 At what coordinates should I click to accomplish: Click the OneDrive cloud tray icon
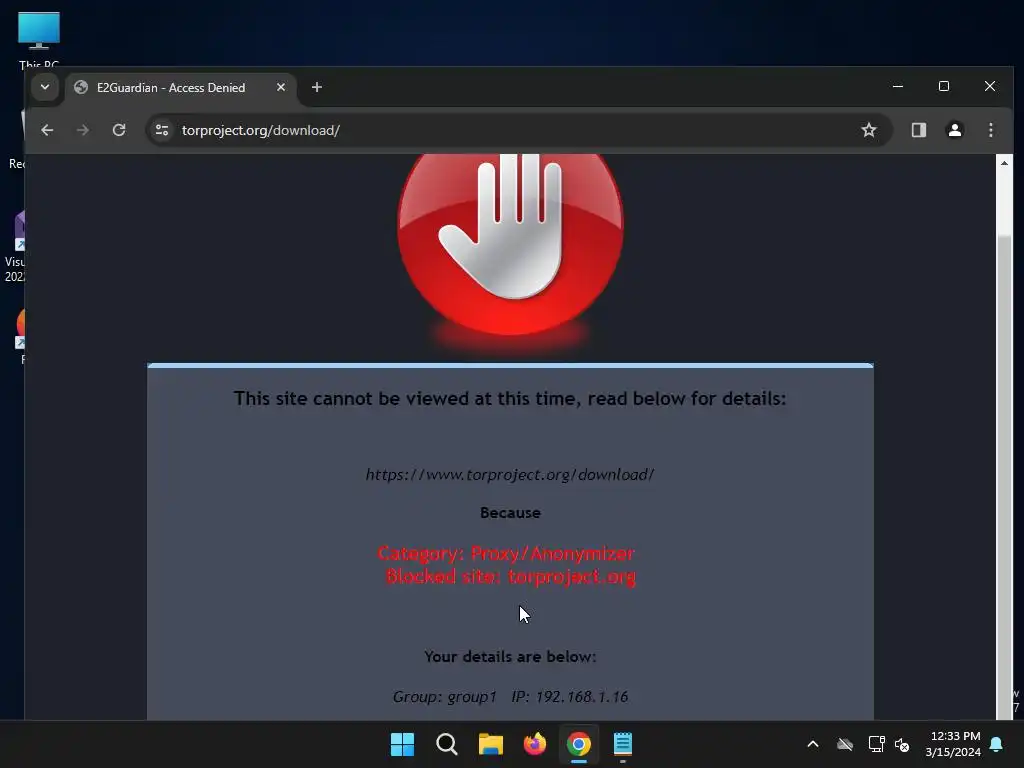845,744
